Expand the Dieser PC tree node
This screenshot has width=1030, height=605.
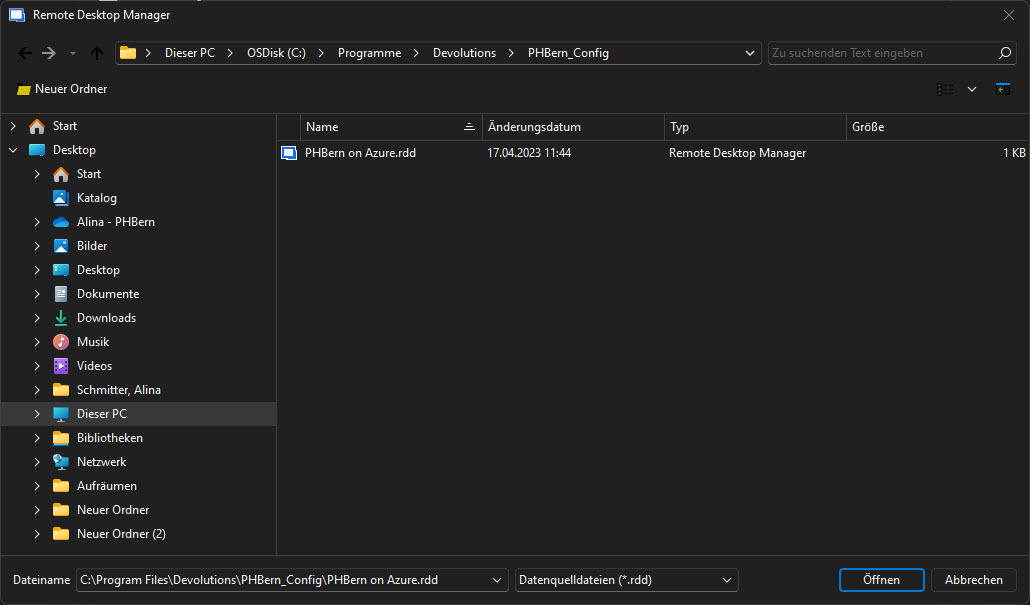pos(37,414)
